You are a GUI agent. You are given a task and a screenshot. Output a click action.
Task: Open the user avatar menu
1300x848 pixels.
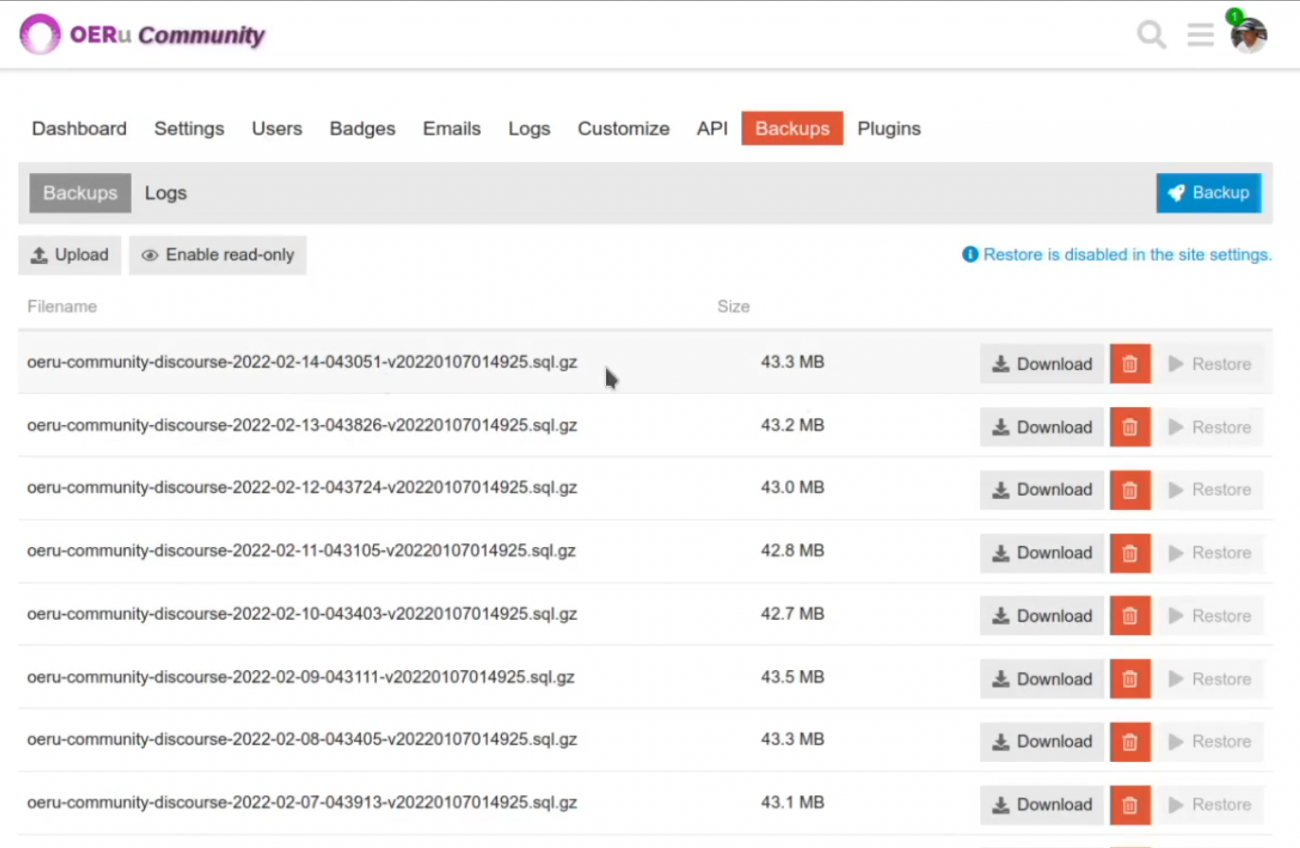pos(1248,35)
